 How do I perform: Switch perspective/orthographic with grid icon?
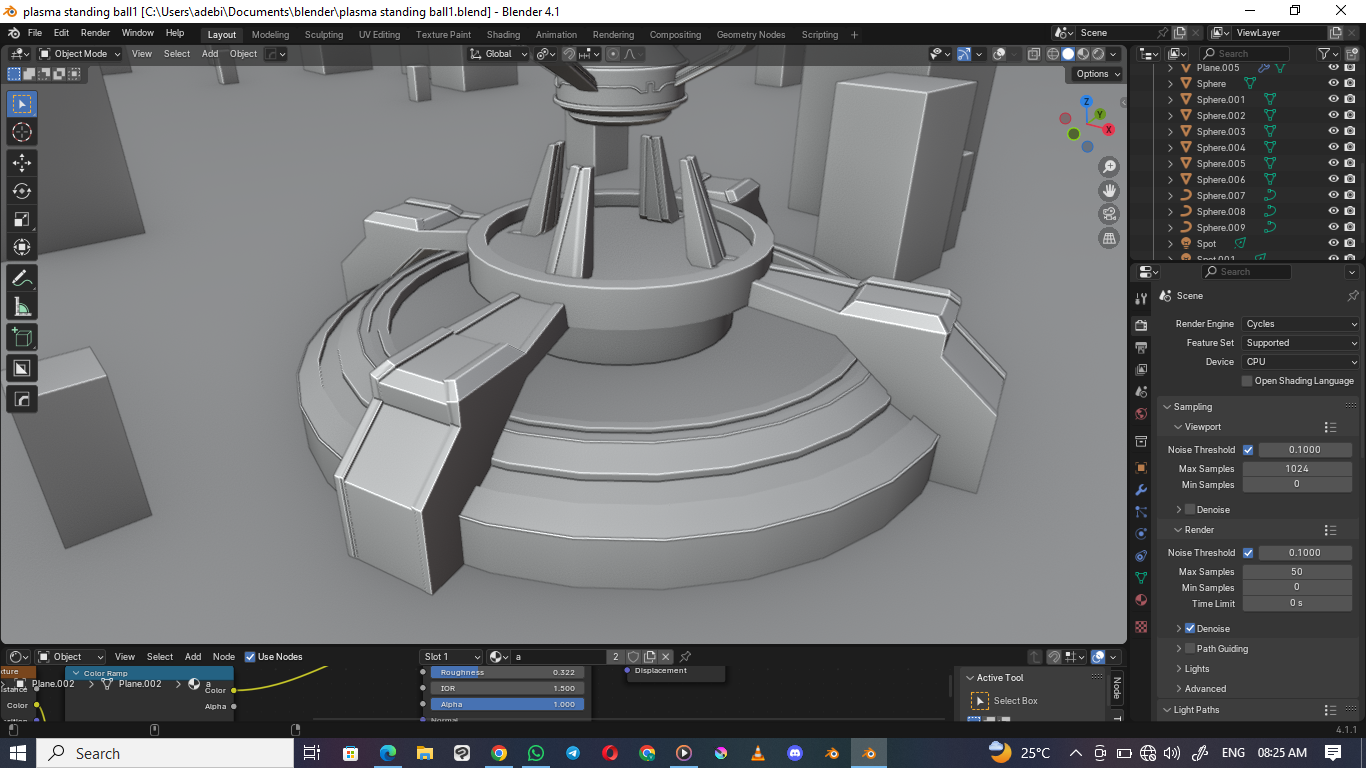[1109, 238]
